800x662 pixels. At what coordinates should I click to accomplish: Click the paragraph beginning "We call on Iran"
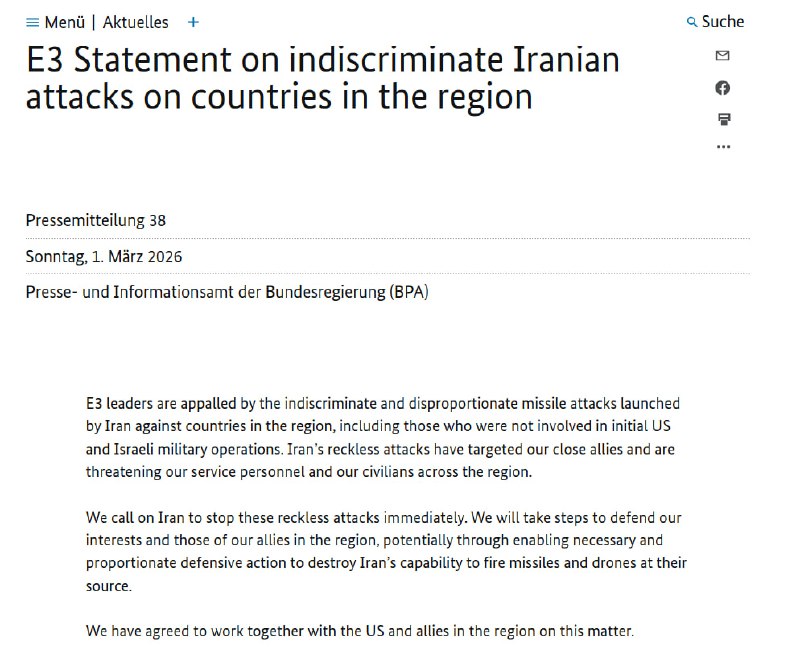click(385, 540)
